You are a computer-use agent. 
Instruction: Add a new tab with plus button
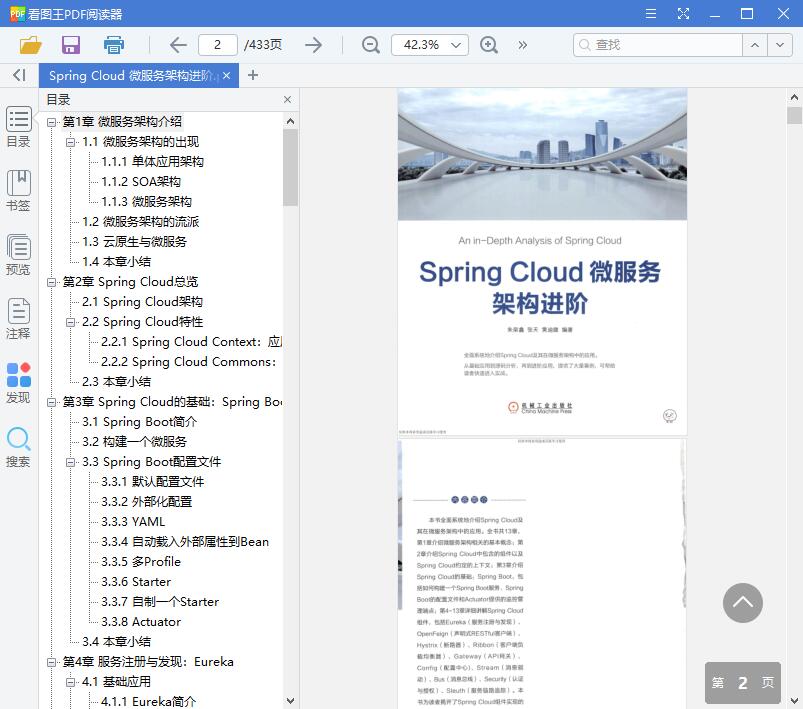point(252,75)
